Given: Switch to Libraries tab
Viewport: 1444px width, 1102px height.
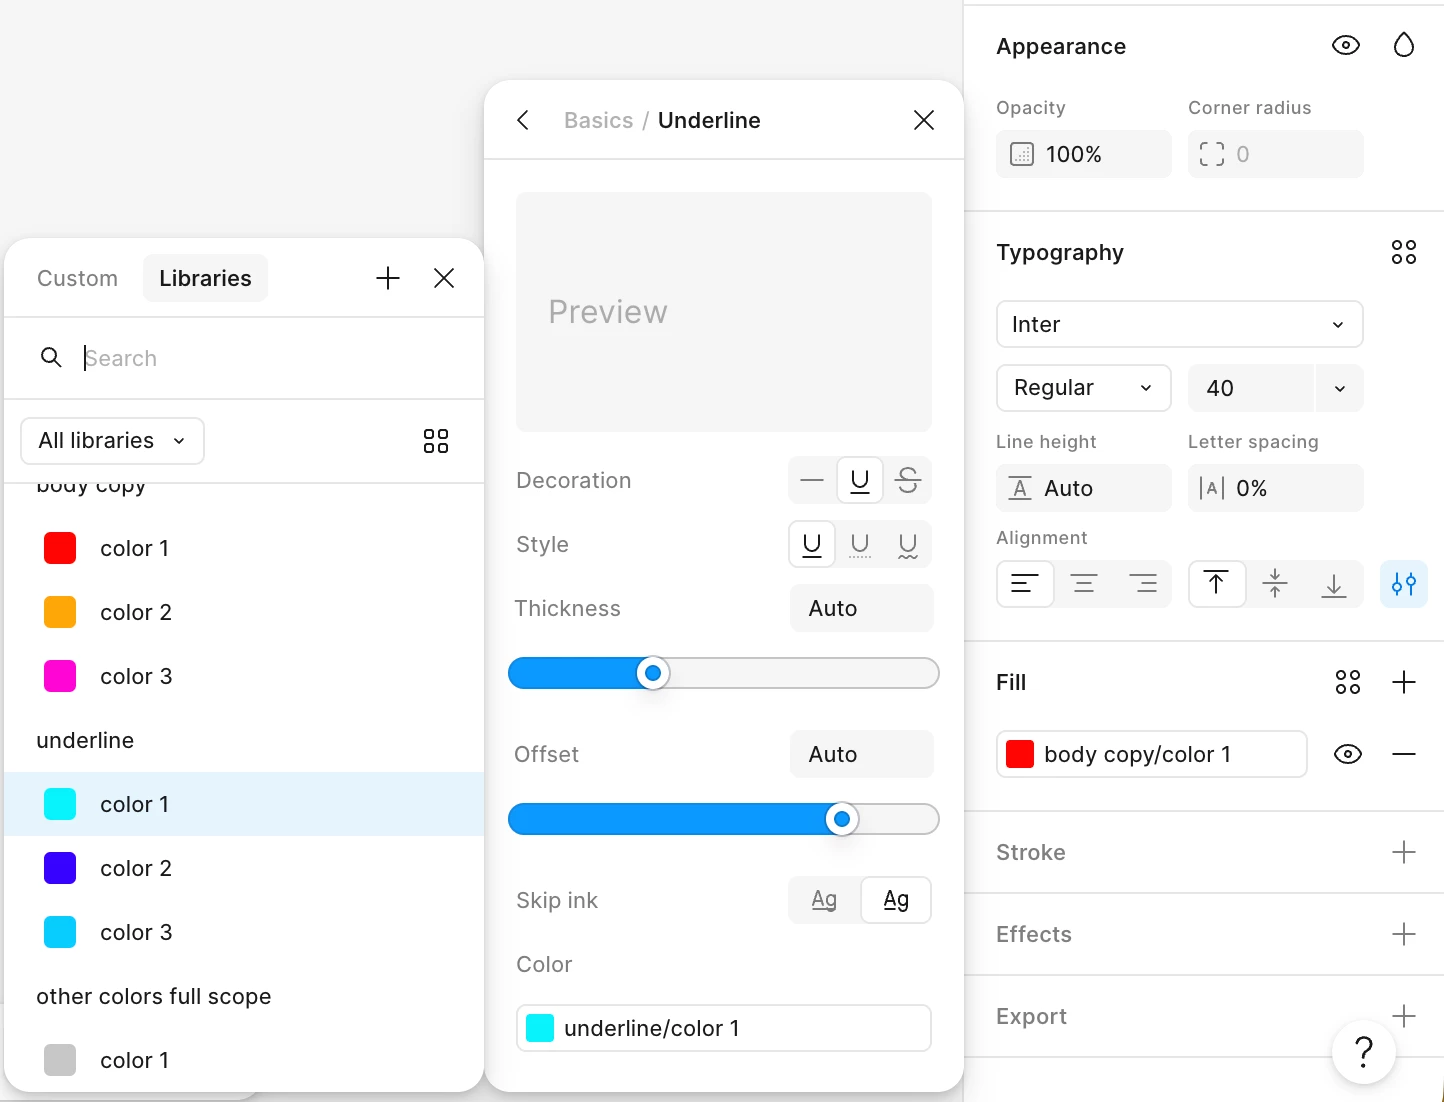Looking at the screenshot, I should click(205, 278).
